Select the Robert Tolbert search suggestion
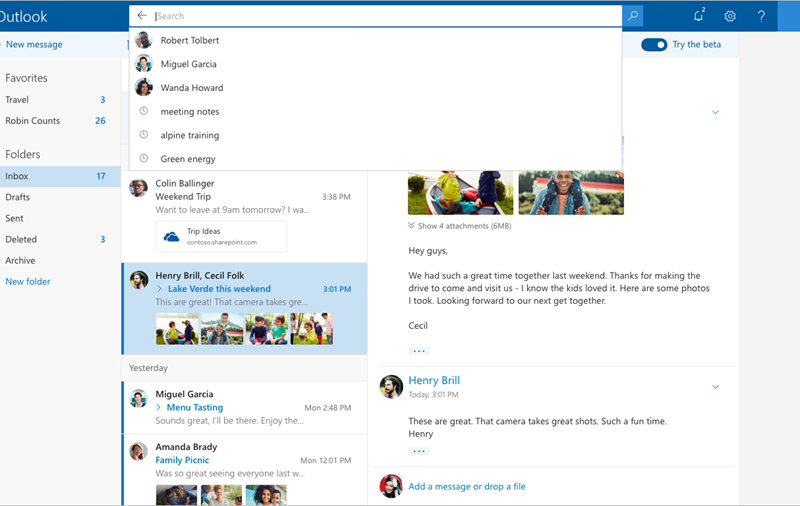The image size is (800, 506). (x=190, y=40)
